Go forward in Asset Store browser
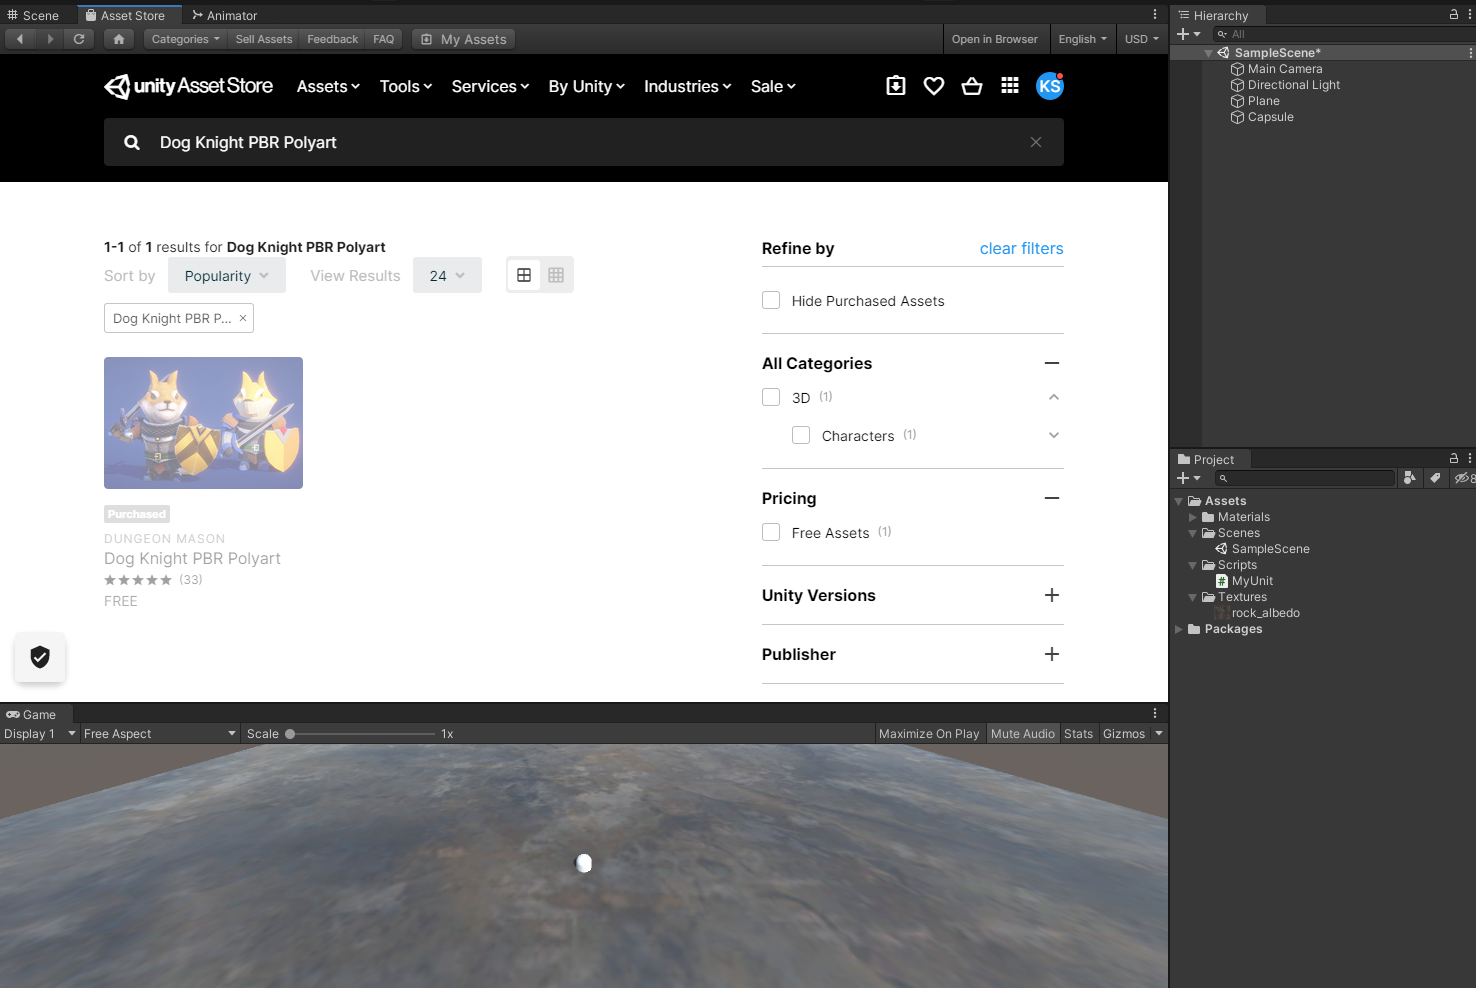The height and width of the screenshot is (988, 1476). coord(50,39)
